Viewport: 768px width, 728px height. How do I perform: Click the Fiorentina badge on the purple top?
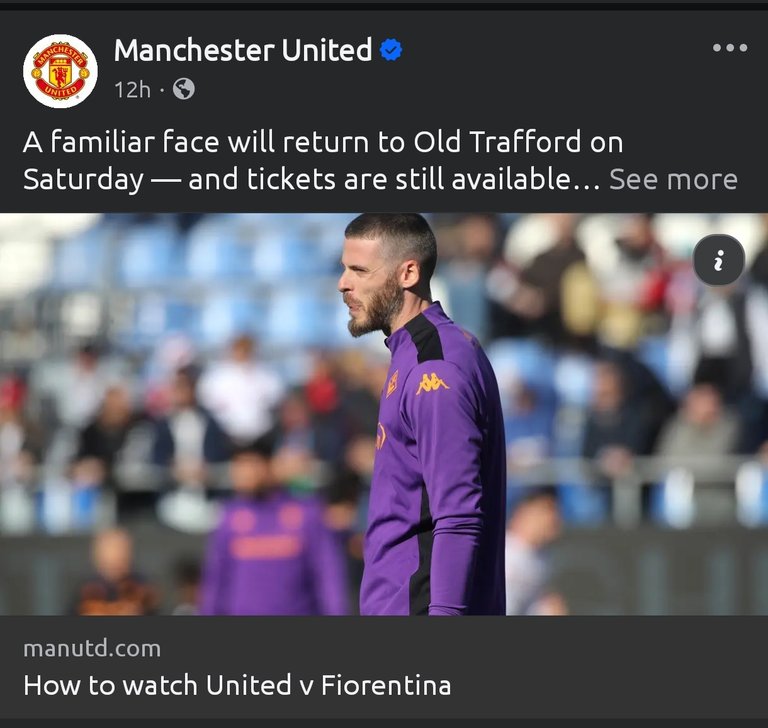(x=392, y=383)
